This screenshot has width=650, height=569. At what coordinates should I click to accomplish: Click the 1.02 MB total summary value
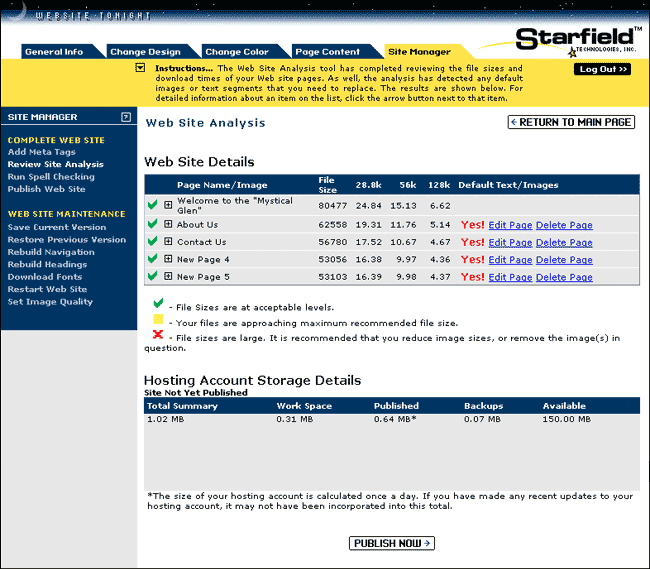coord(165,419)
